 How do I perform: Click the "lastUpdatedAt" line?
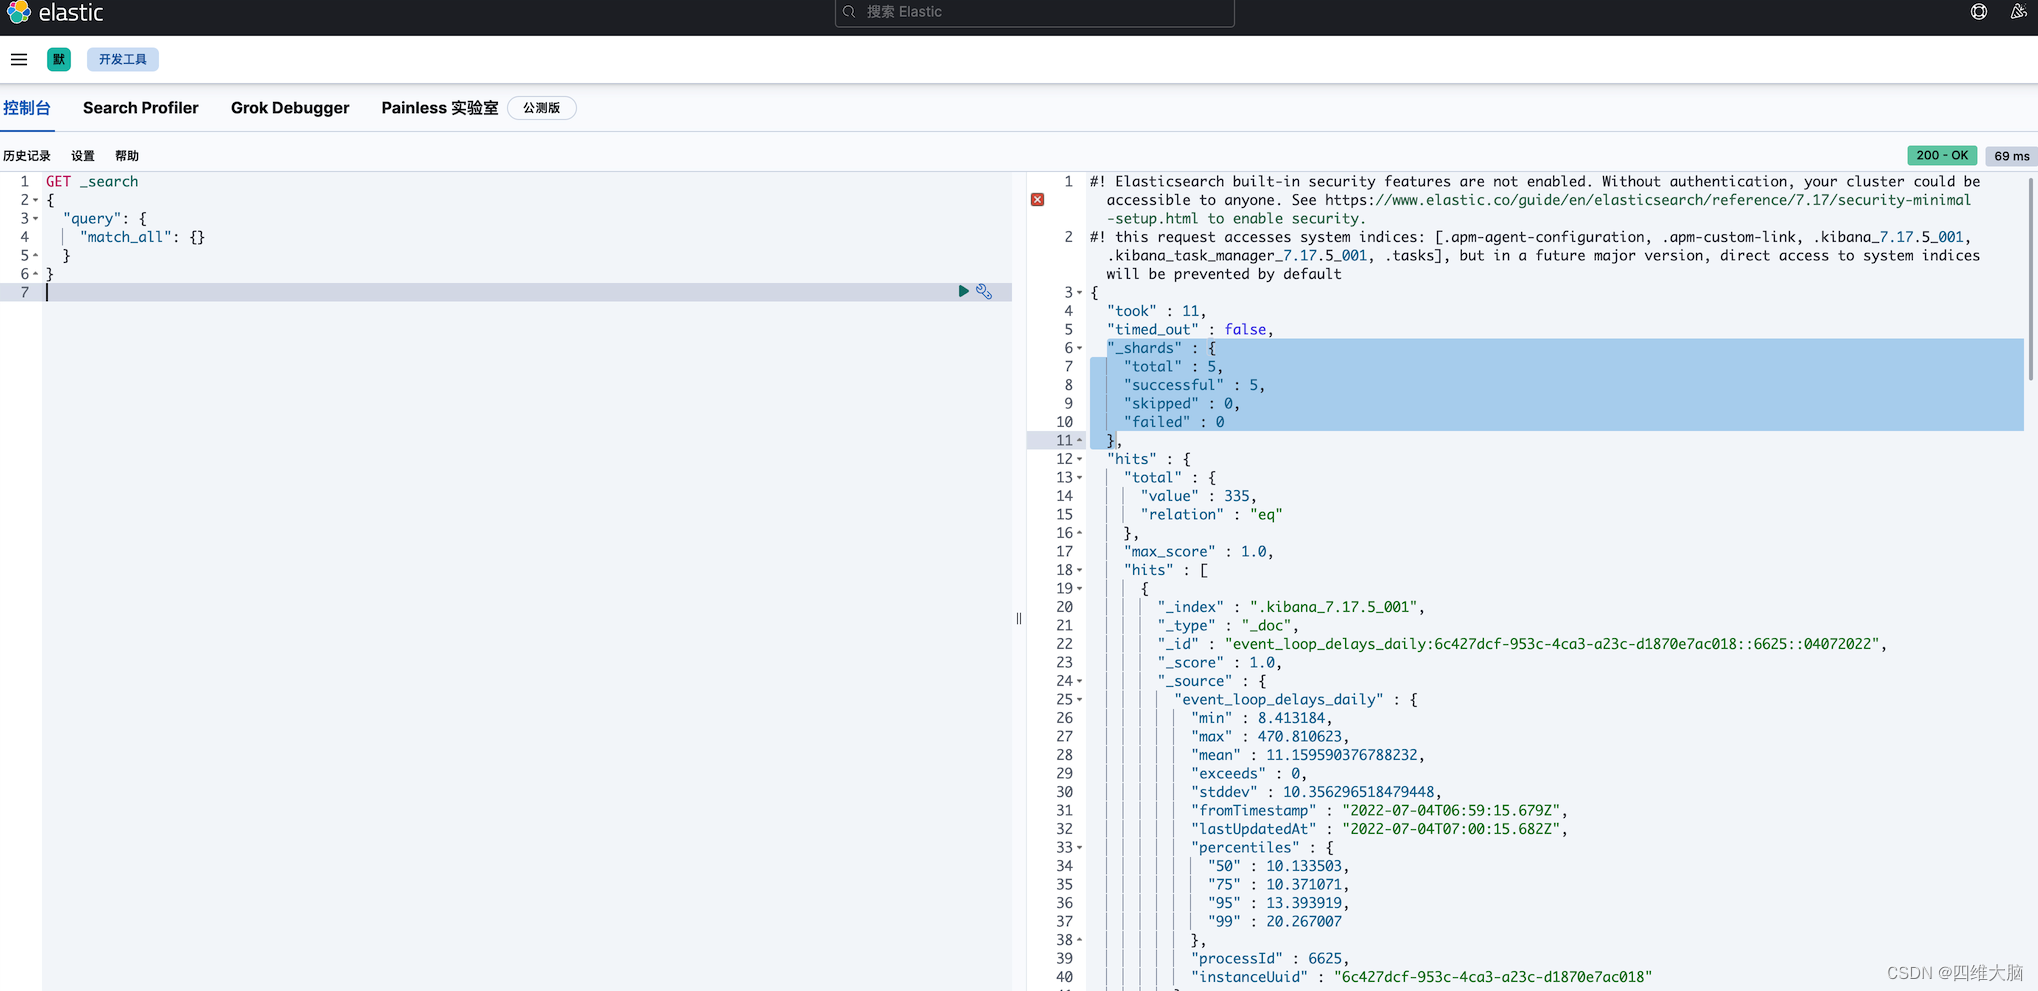tap(1379, 829)
